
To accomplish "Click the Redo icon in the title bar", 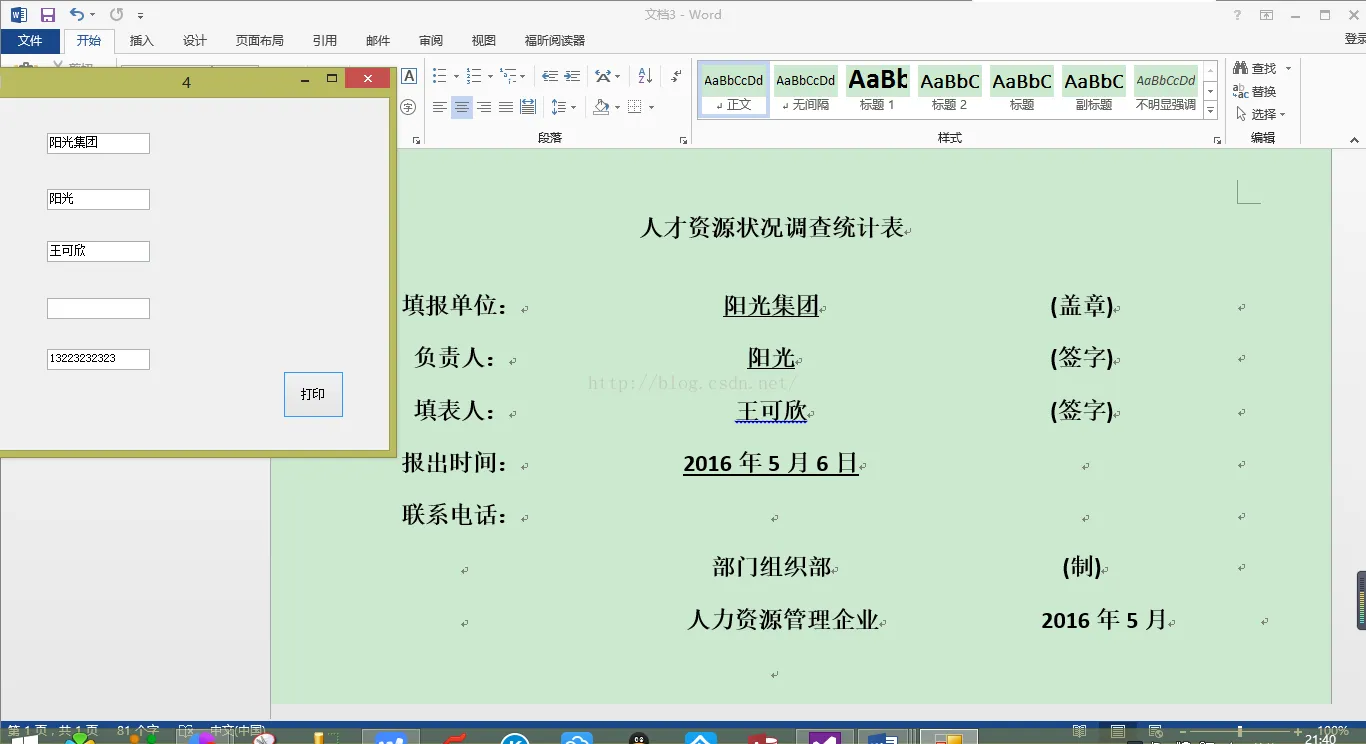I will click(116, 15).
